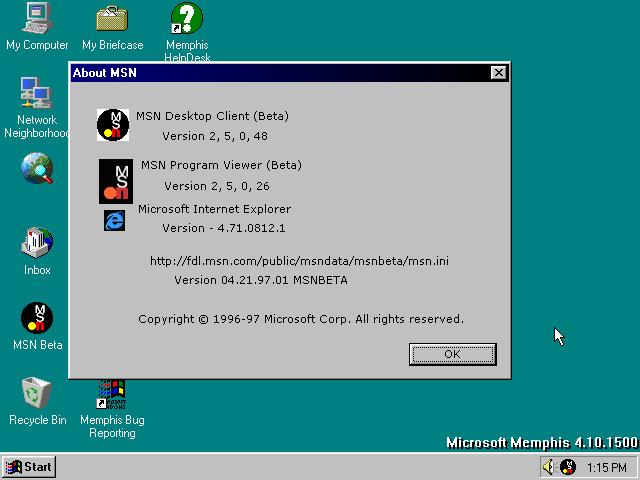This screenshot has height=480, width=640.
Task: Select the Memphis HelpDesk shortcut icon
Action: point(187,18)
